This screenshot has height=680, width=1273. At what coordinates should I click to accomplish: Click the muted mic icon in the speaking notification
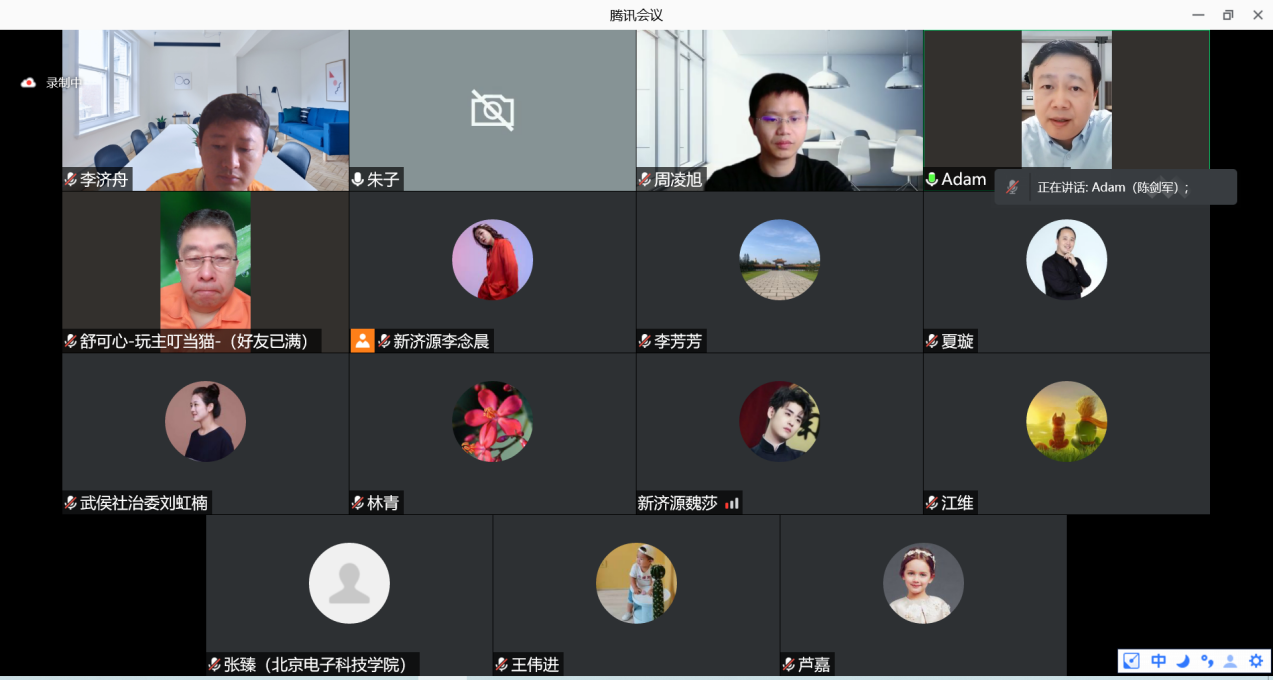tap(1013, 187)
